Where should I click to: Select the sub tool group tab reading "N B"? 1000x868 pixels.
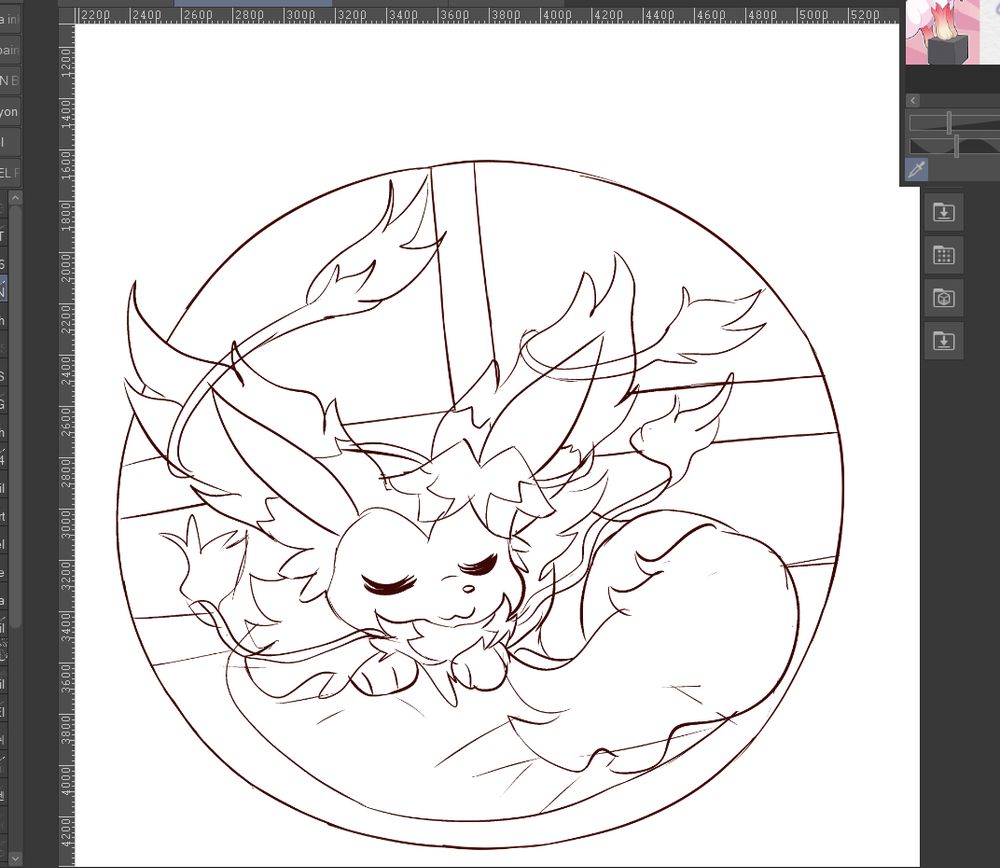tap(10, 81)
